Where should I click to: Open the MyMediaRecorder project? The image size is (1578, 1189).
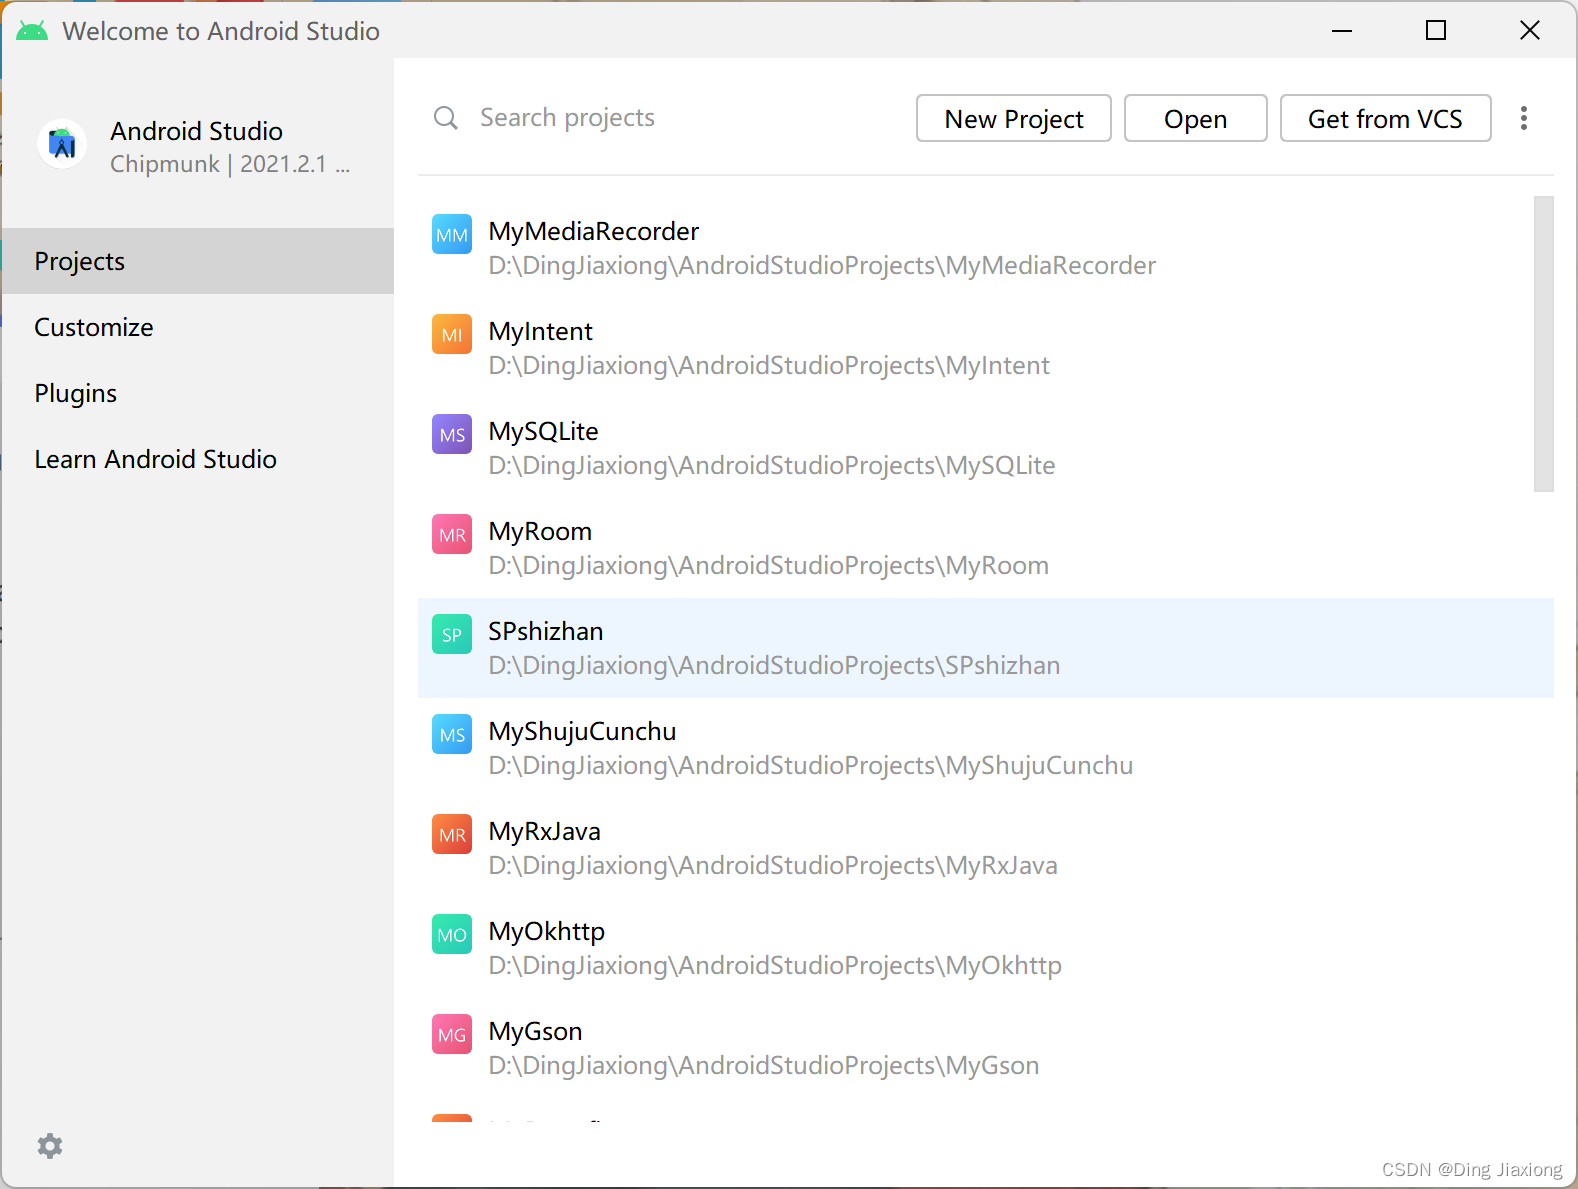pos(986,248)
